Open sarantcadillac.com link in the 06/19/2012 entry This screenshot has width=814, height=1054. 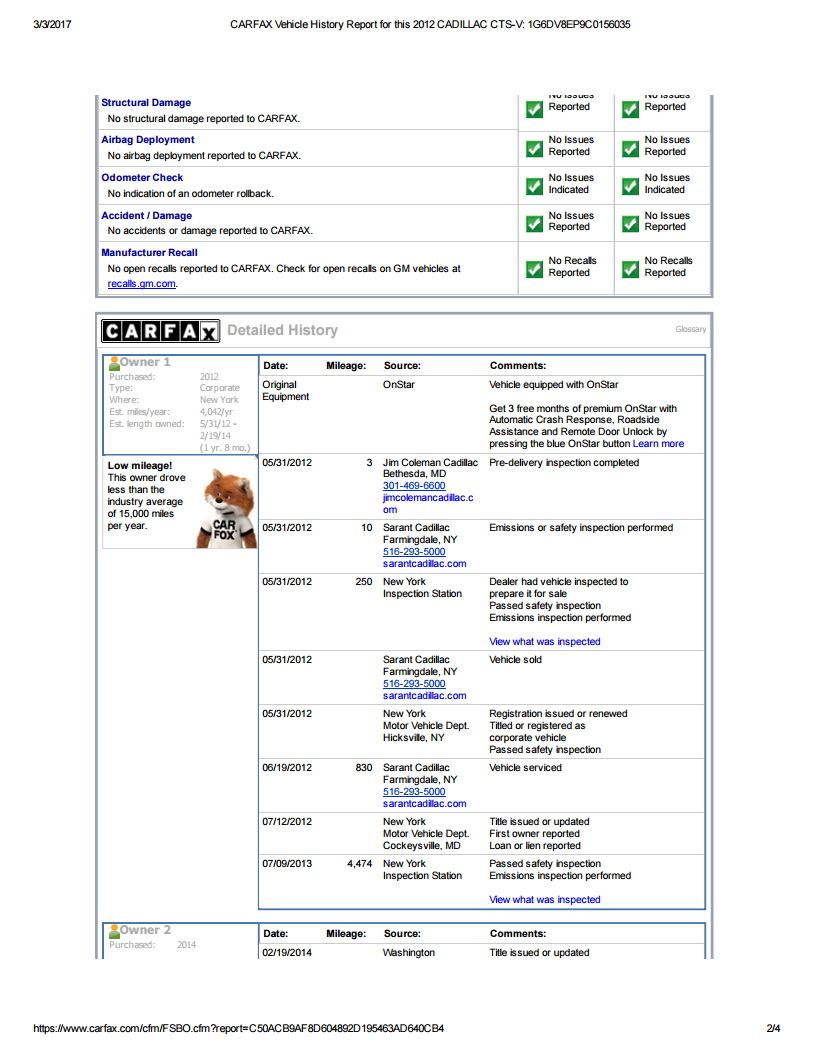[x=424, y=804]
